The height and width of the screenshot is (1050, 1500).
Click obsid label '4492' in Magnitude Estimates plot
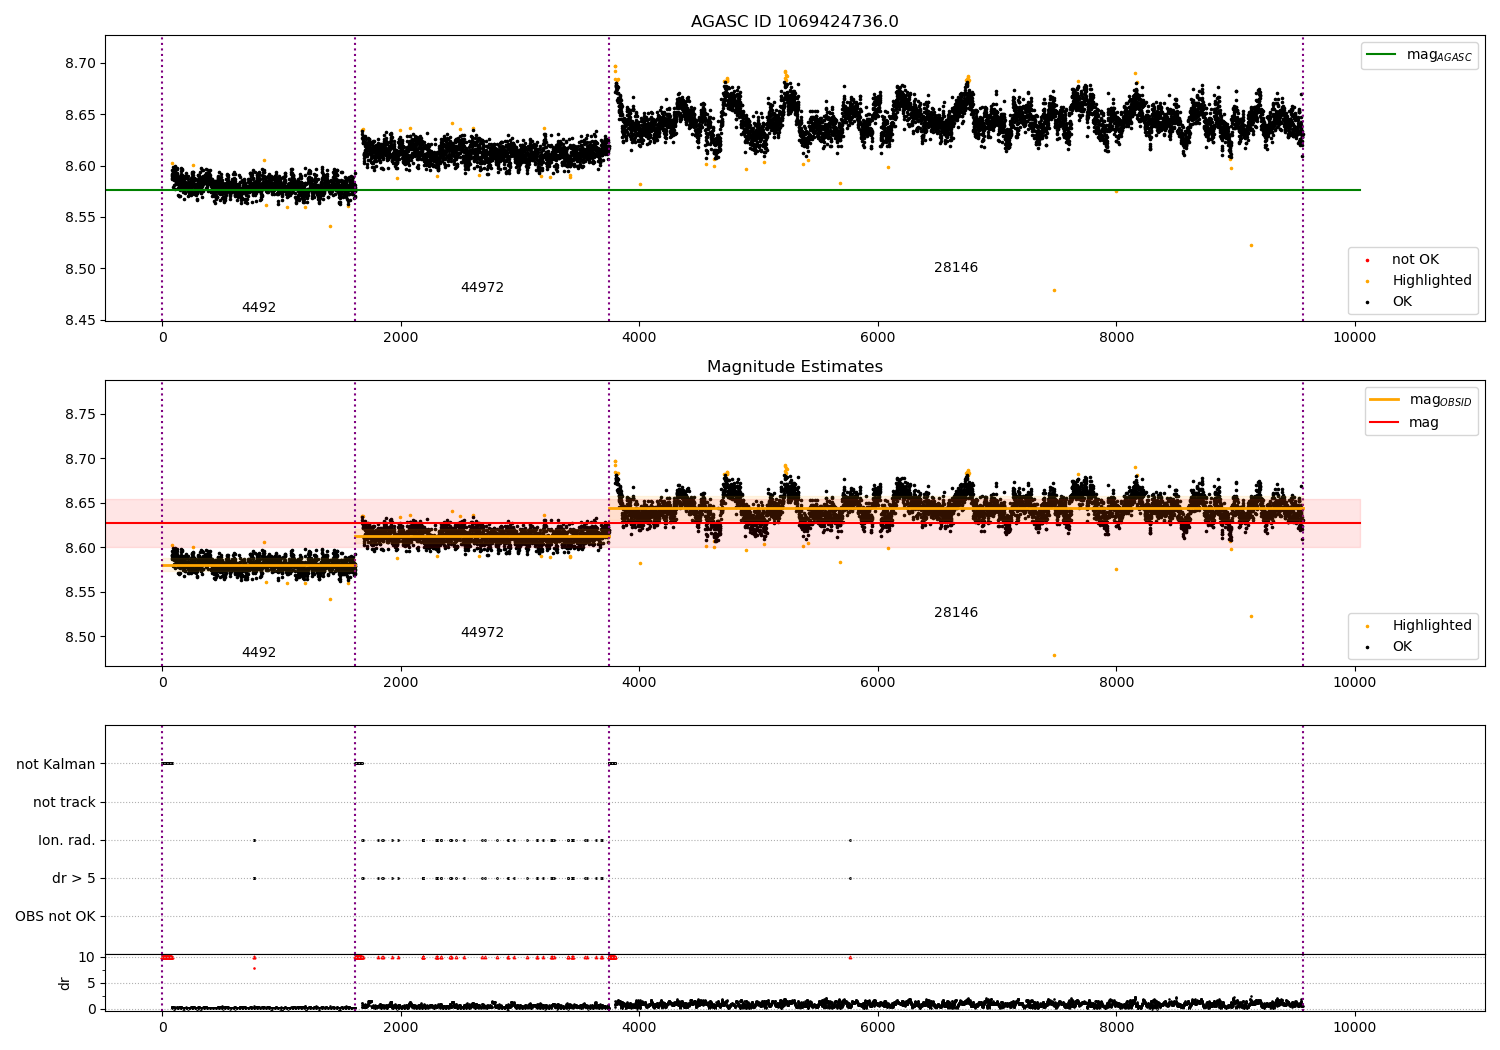click(259, 653)
